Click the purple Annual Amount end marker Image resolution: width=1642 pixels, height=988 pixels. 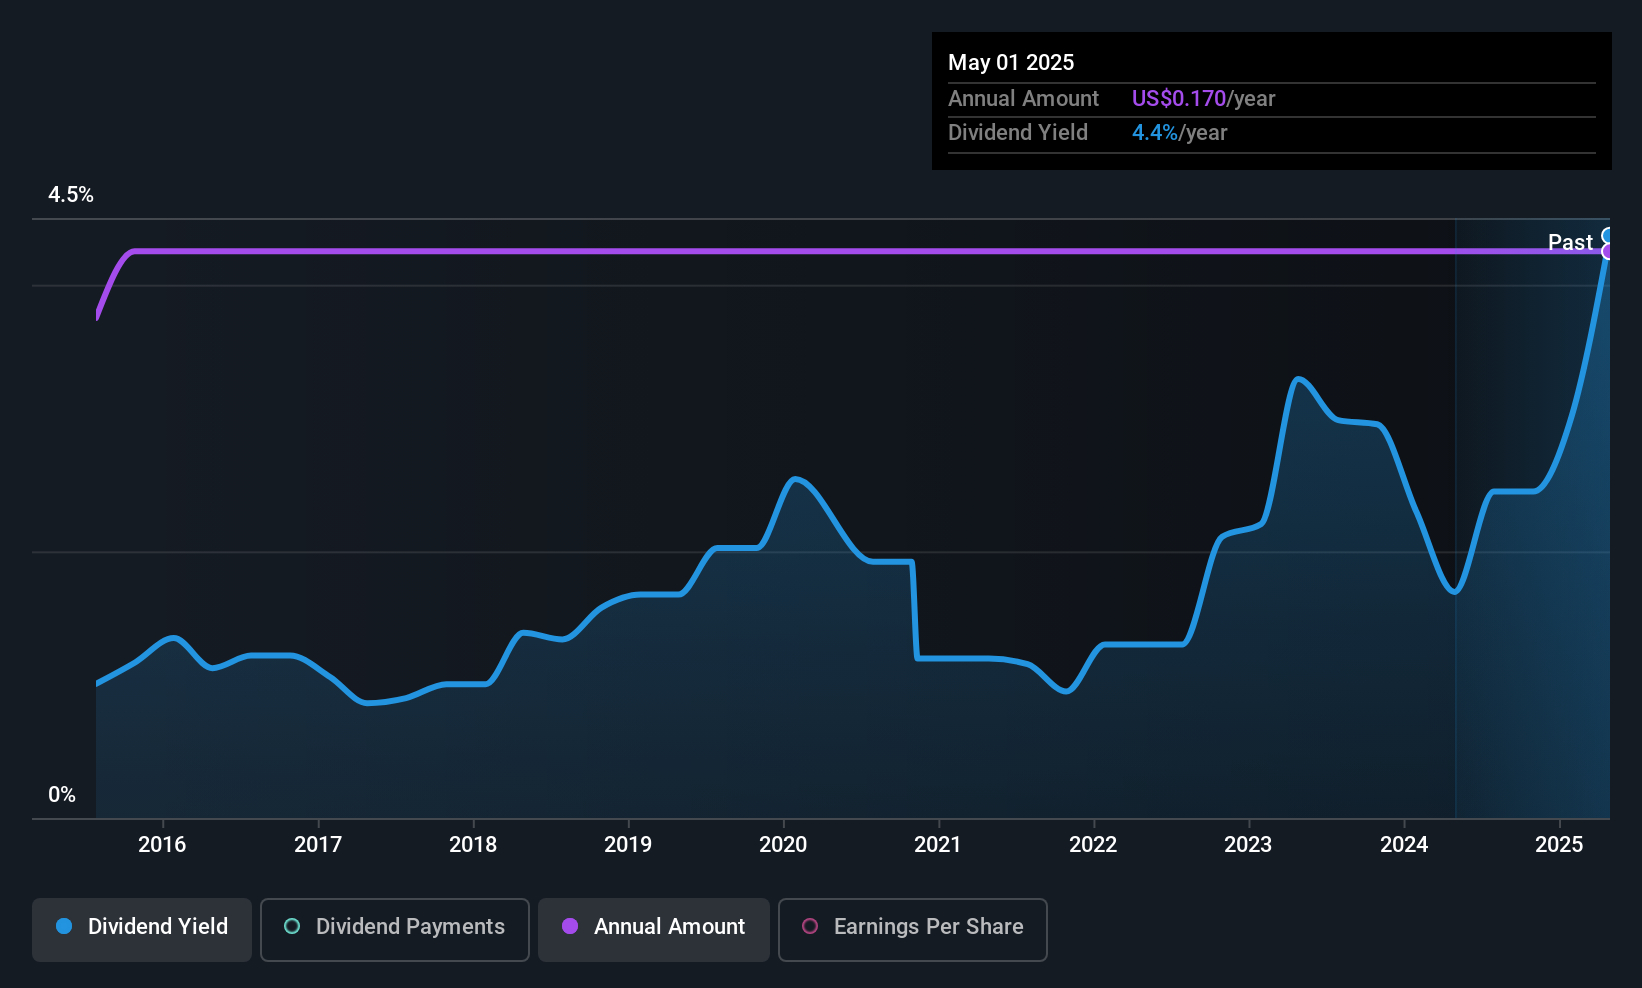point(1608,251)
